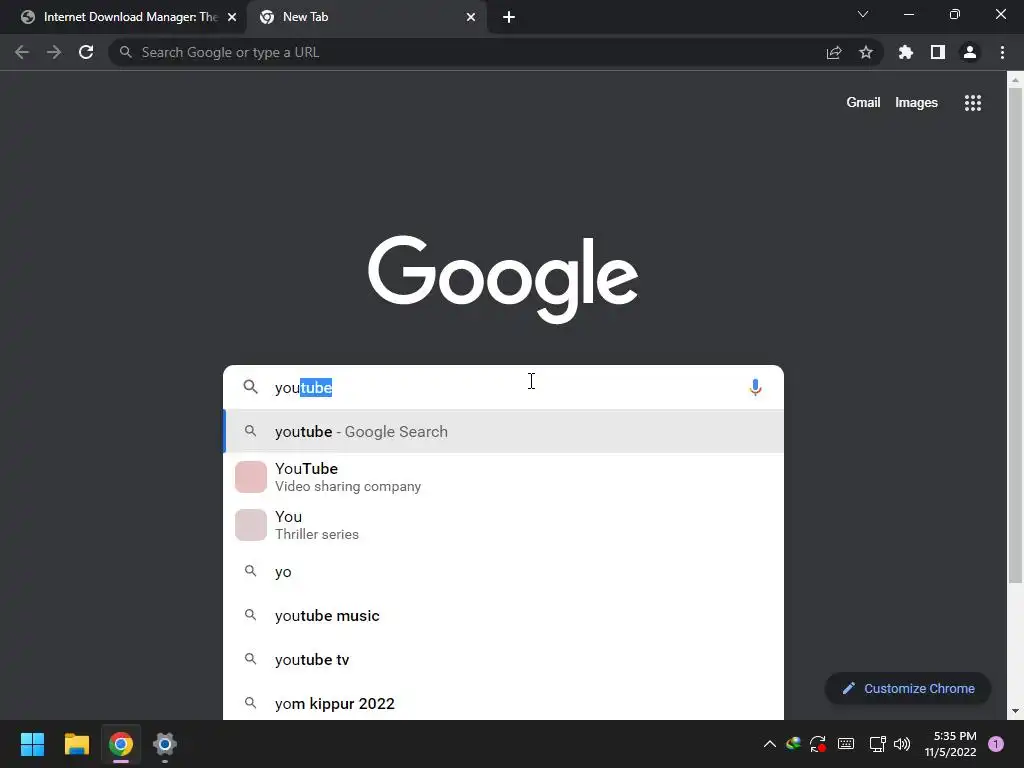Open the notification badge showing 1
1024x768 pixels.
coord(996,744)
